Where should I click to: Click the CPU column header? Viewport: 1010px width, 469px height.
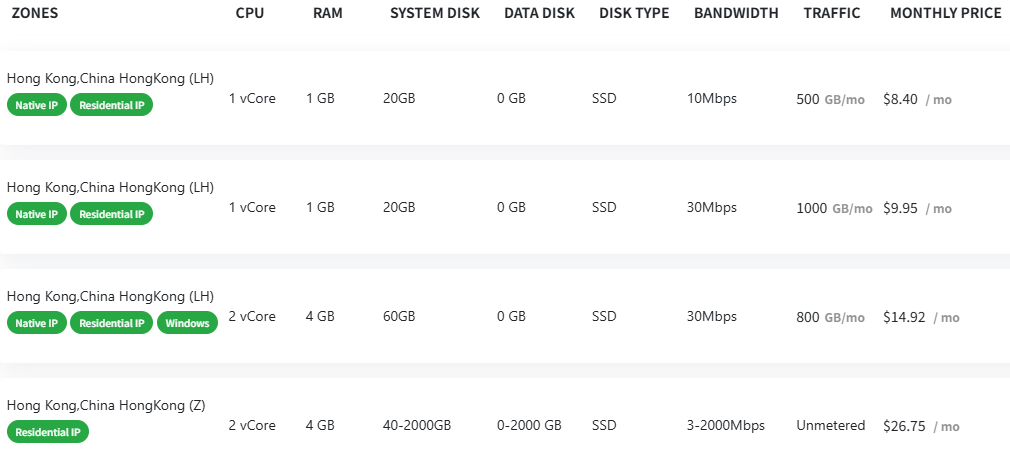pyautogui.click(x=251, y=14)
